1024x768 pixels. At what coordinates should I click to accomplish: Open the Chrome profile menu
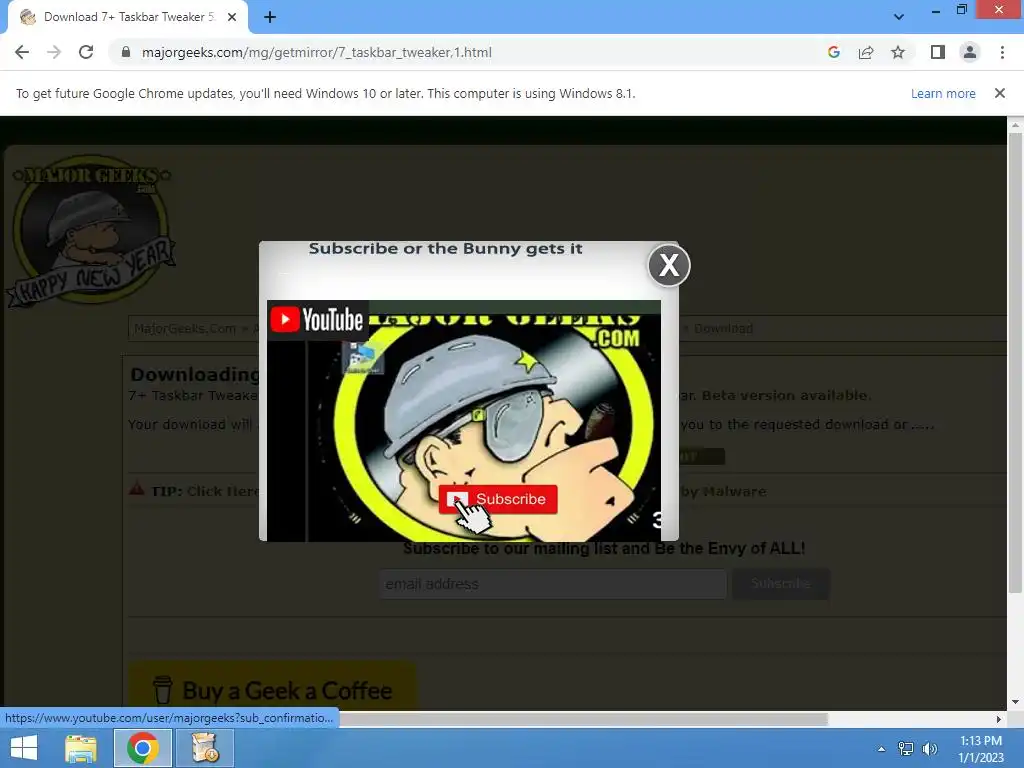(970, 52)
